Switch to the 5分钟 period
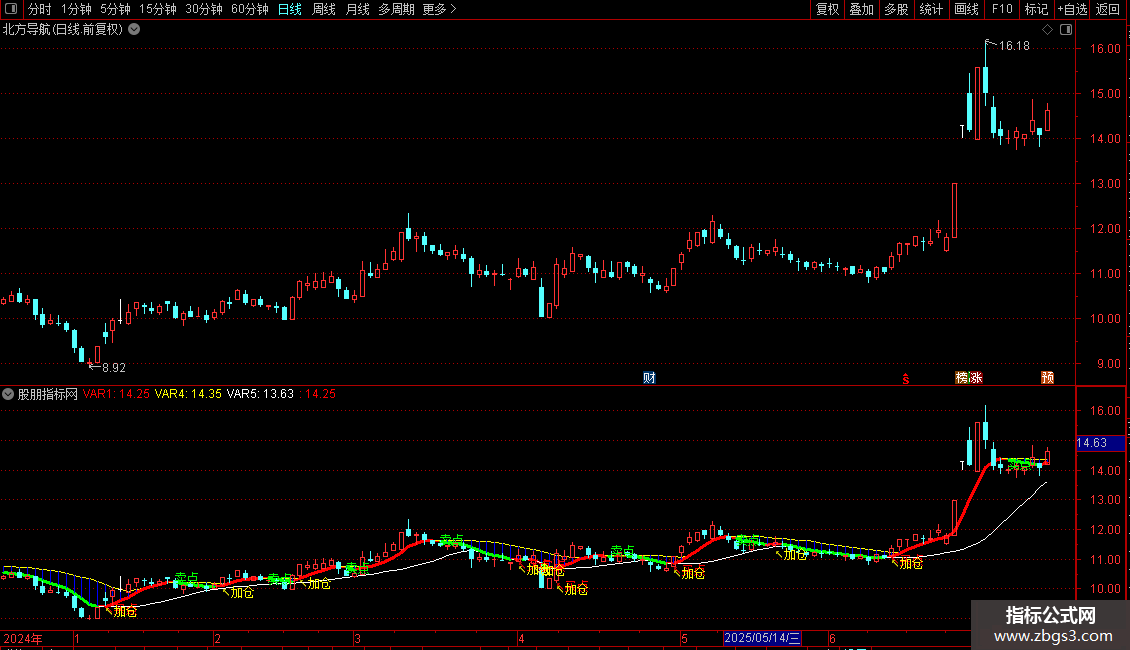Image resolution: width=1130 pixels, height=650 pixels. (115, 9)
